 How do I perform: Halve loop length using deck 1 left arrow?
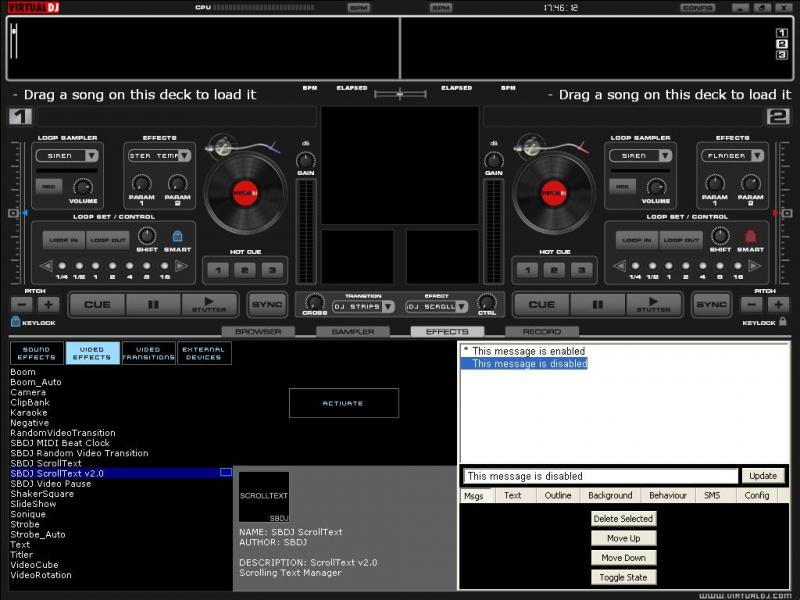[46, 266]
